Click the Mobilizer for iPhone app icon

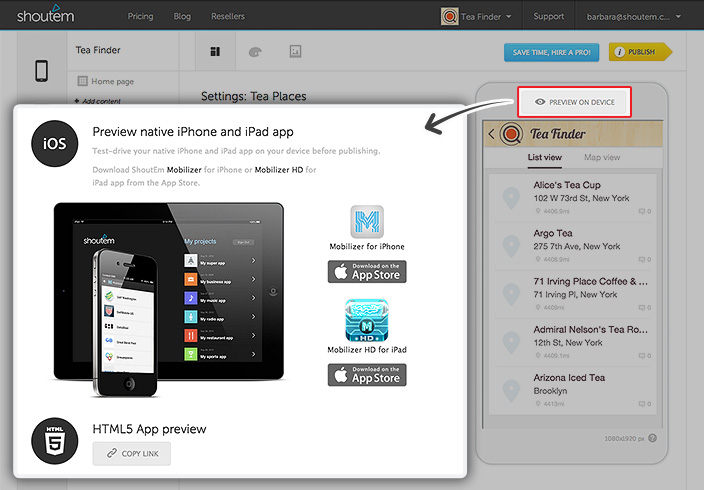pos(367,221)
